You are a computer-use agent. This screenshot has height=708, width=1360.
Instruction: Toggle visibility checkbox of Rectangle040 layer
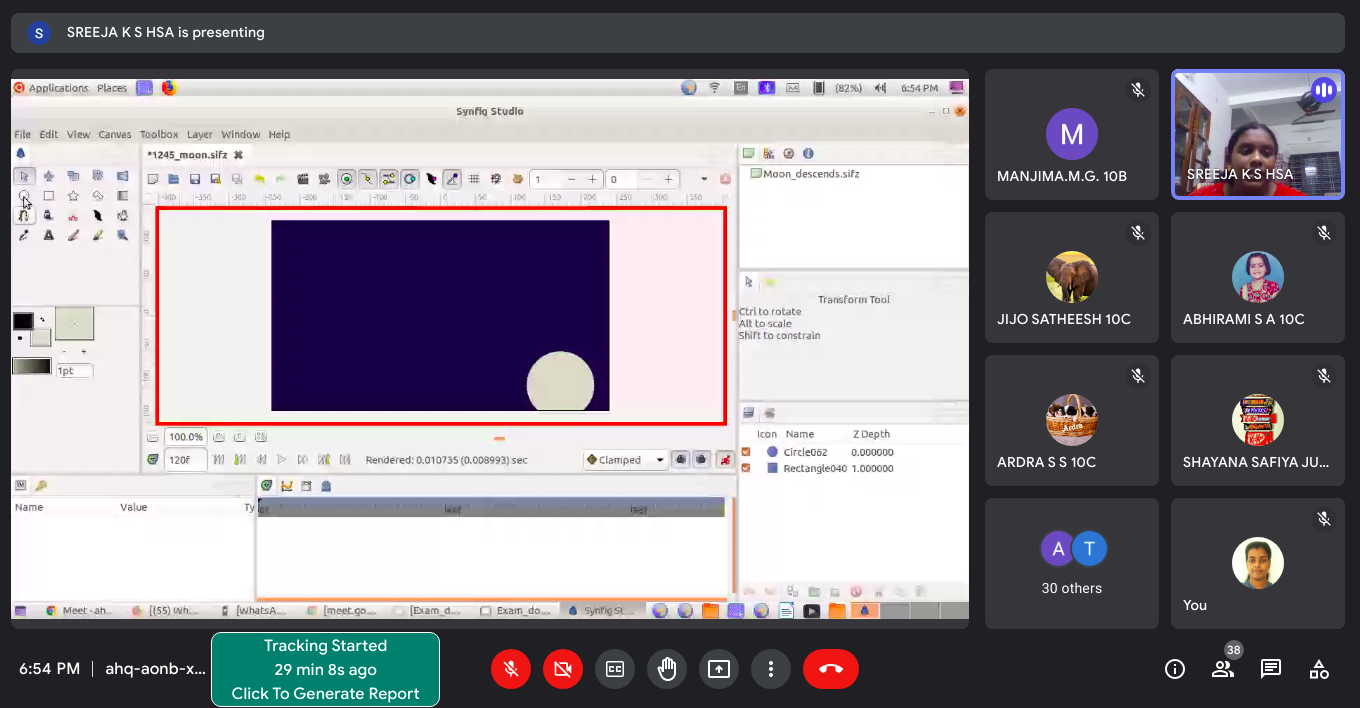point(746,468)
